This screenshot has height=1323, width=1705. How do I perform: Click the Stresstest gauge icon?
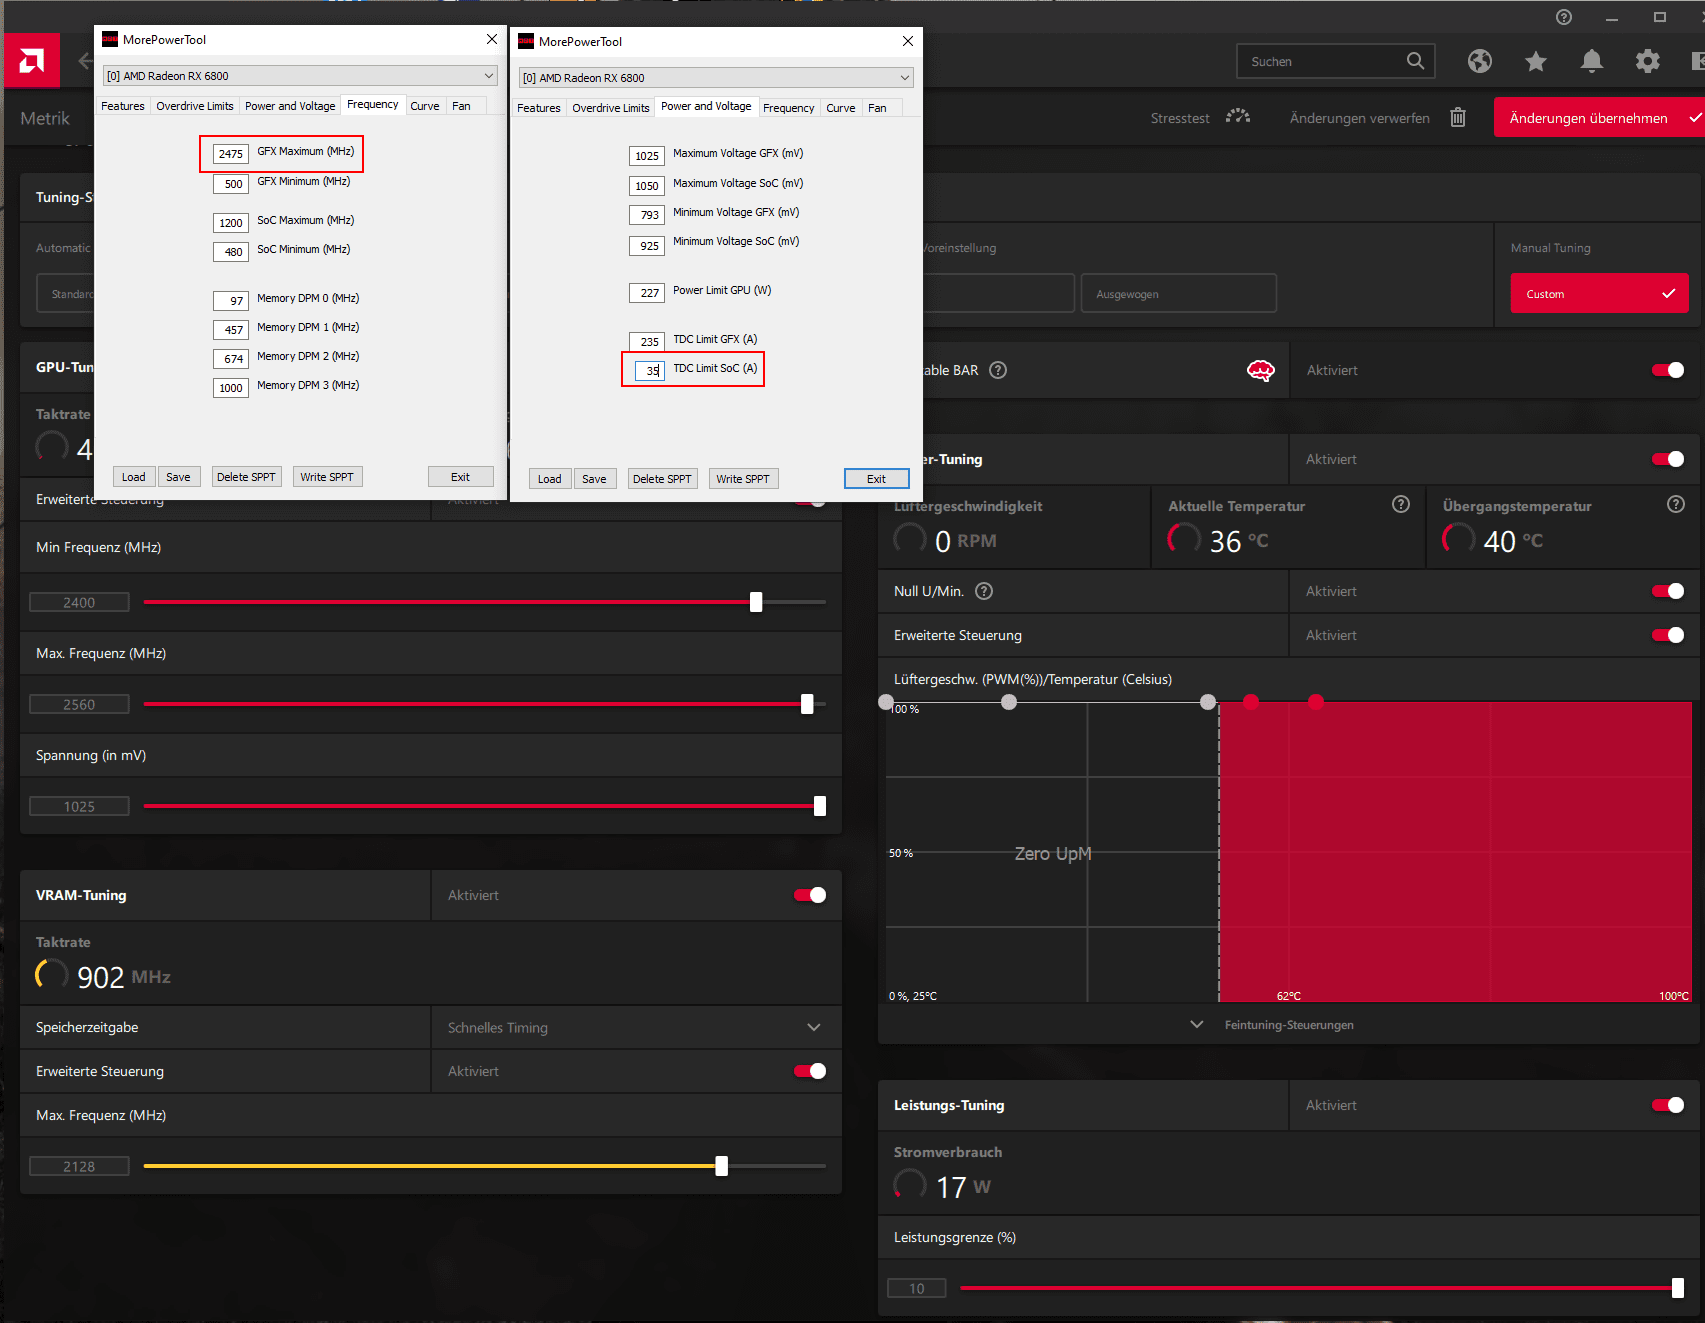point(1238,117)
